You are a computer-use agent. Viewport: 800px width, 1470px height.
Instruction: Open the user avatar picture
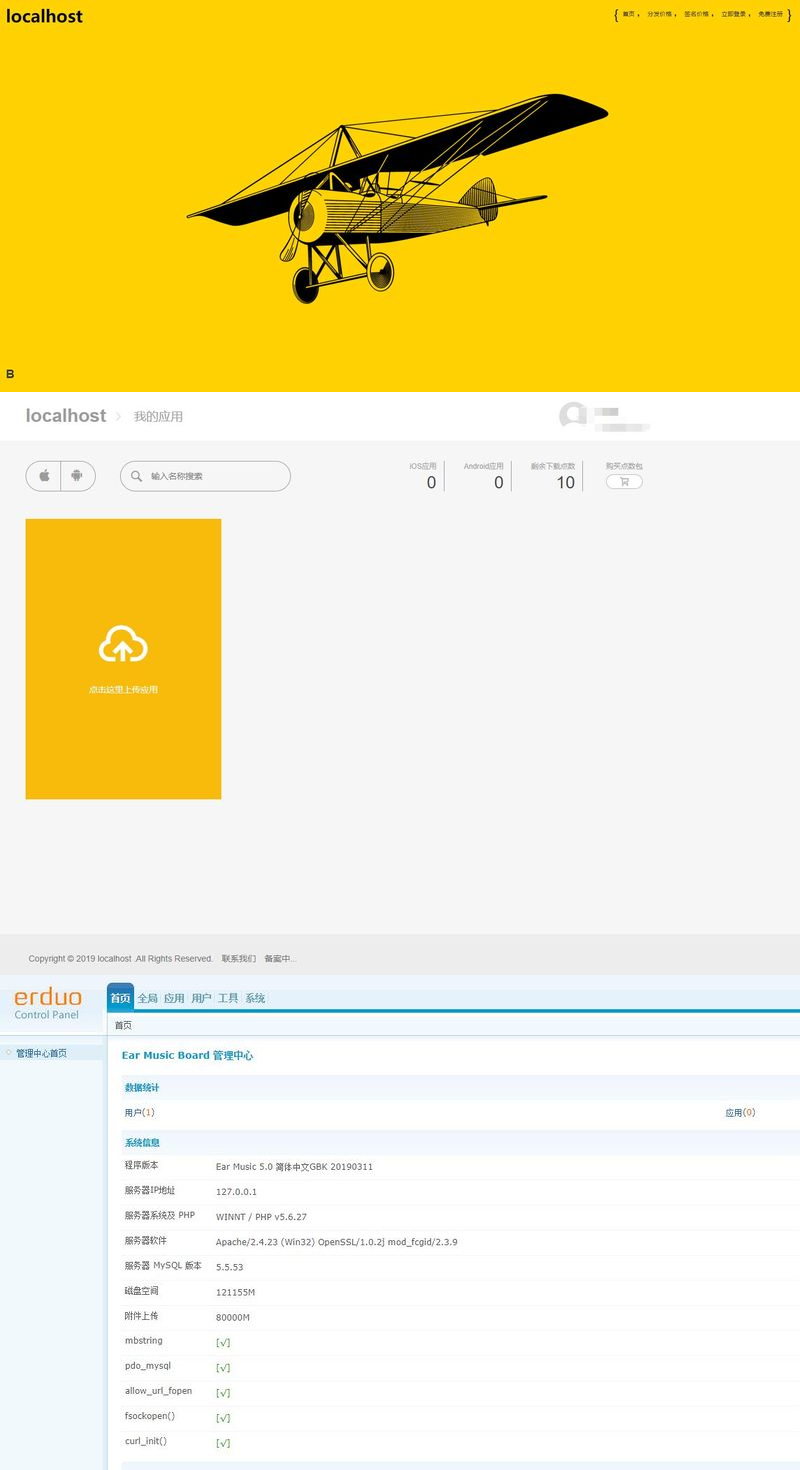click(573, 415)
